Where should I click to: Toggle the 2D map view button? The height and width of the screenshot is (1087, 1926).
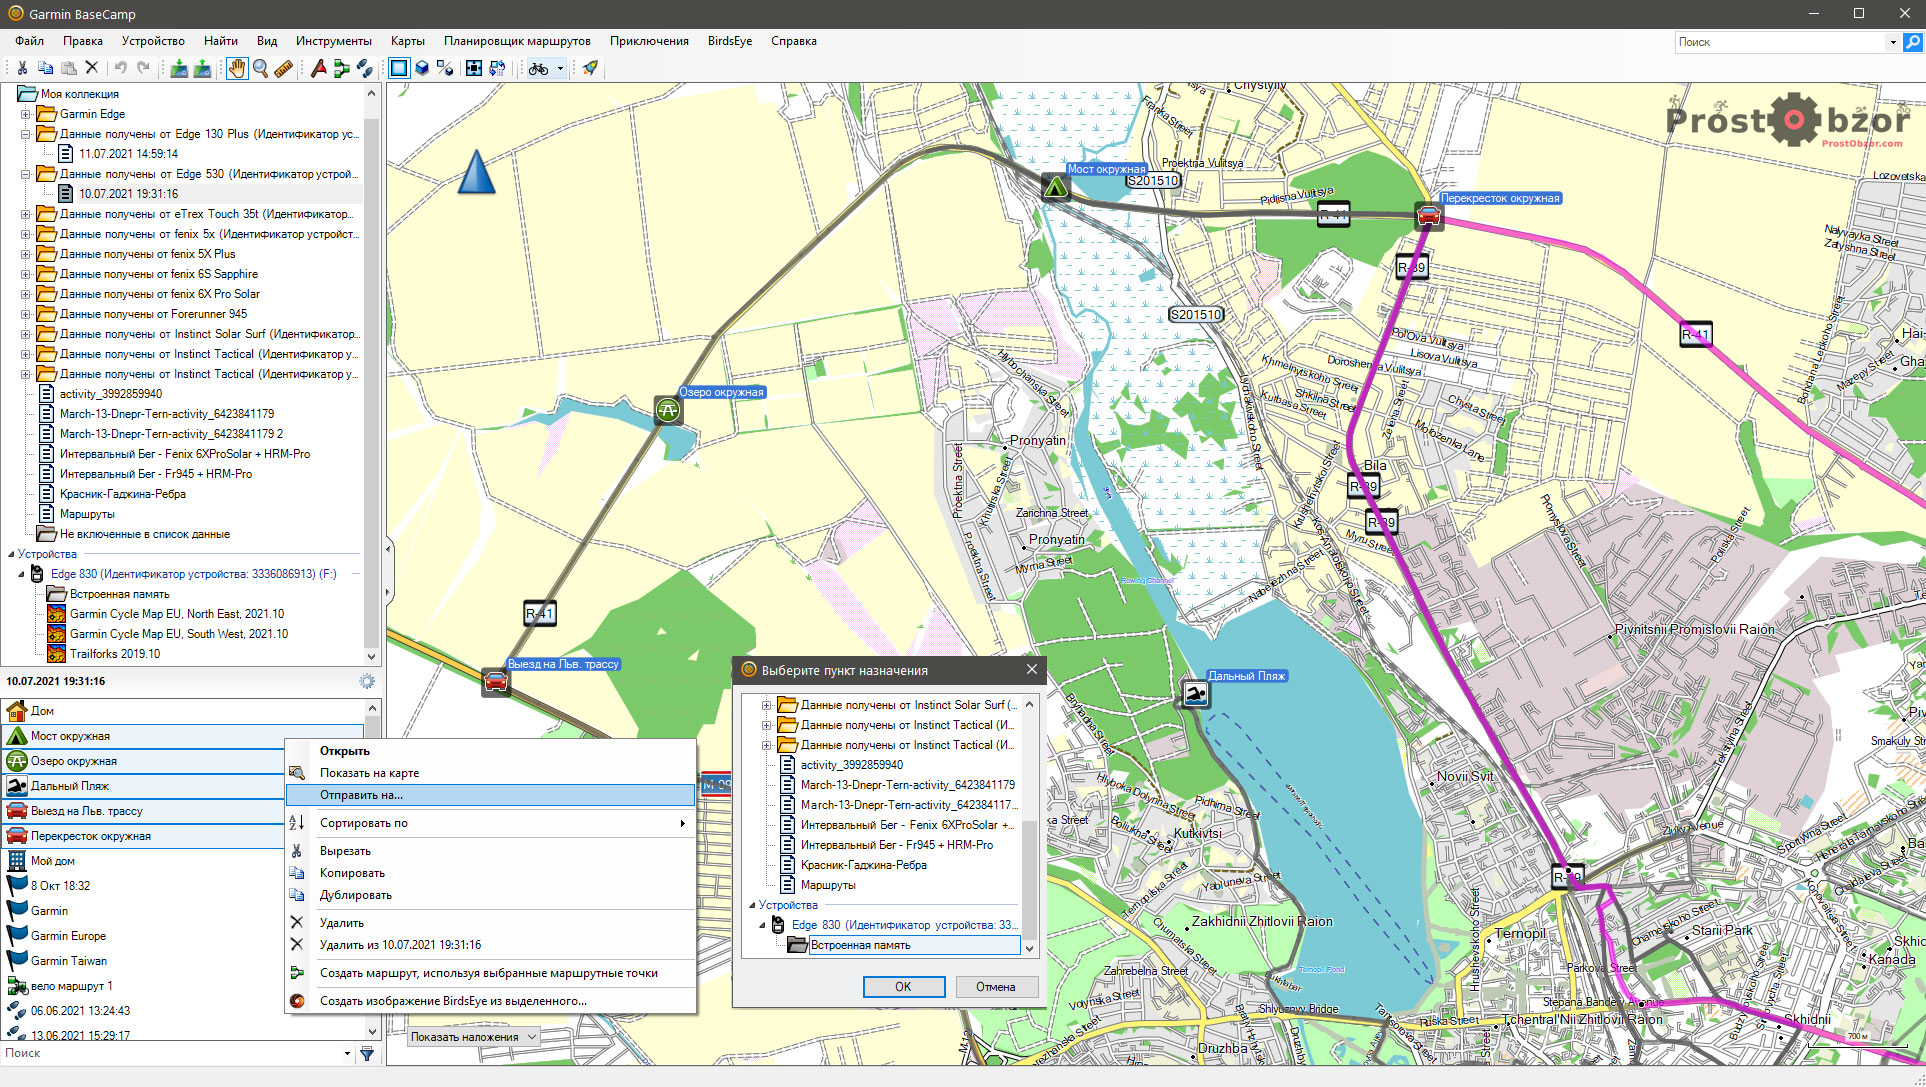[x=399, y=68]
